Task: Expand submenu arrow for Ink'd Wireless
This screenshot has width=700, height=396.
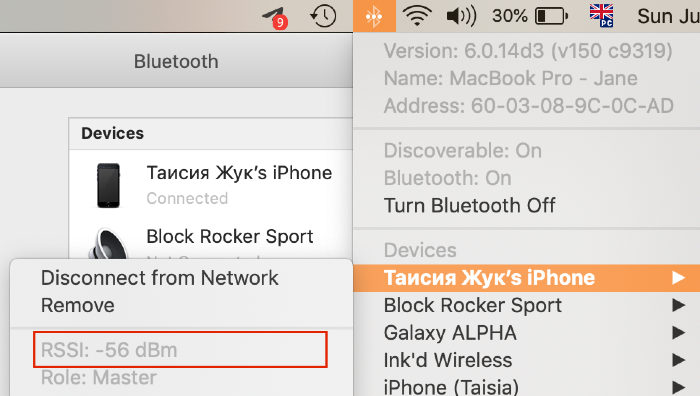Action: (x=678, y=360)
